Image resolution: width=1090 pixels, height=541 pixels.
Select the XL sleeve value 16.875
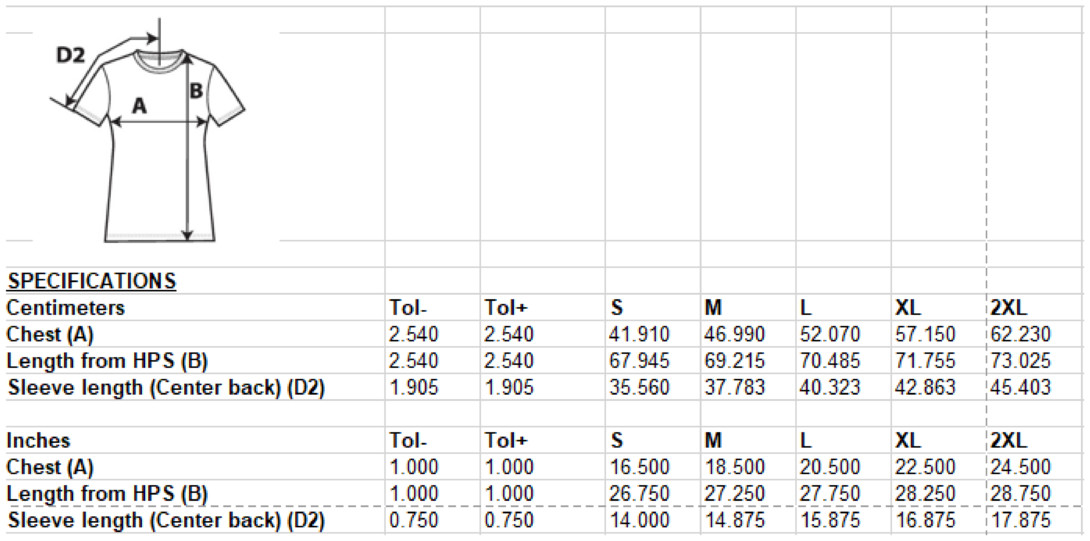pos(925,520)
